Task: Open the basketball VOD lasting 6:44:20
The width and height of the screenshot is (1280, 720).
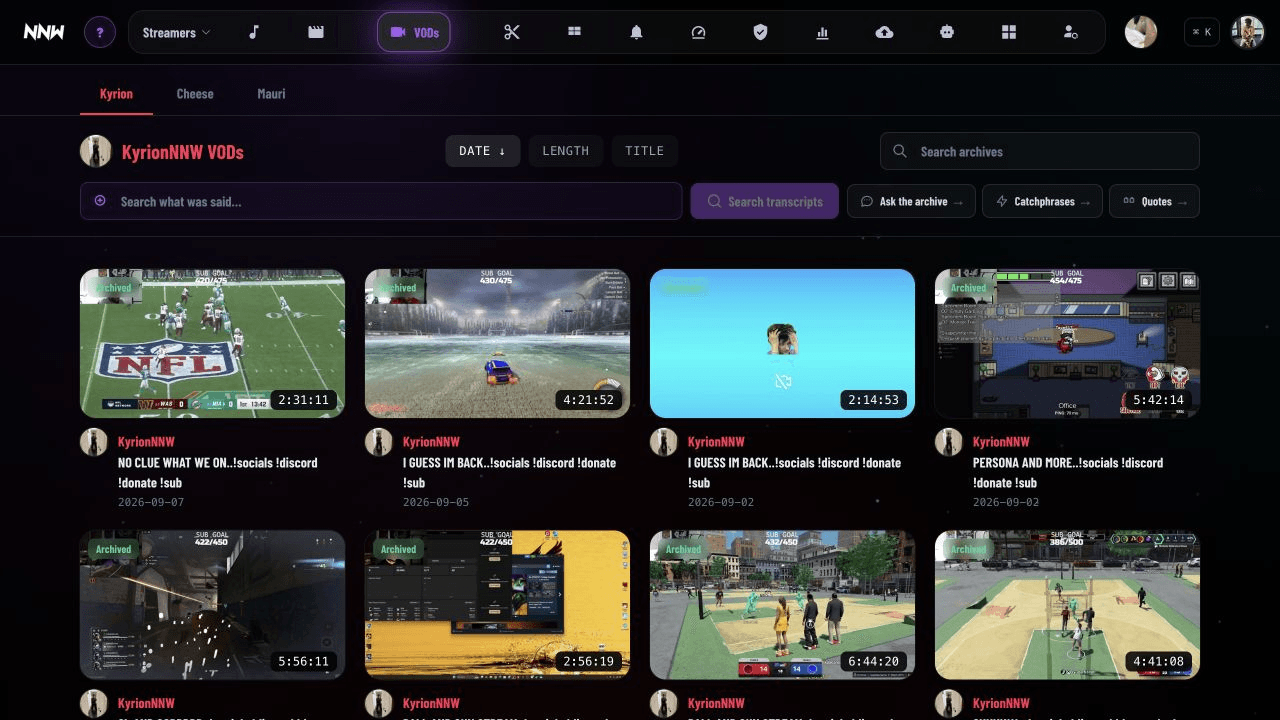Action: click(x=782, y=605)
